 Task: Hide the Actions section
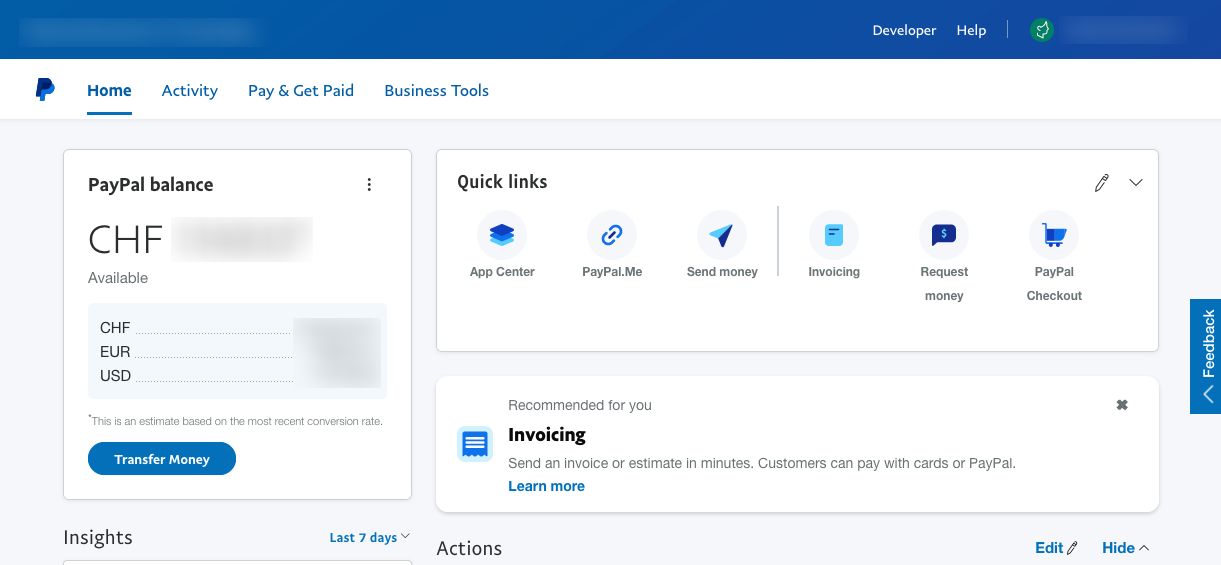click(x=1125, y=548)
